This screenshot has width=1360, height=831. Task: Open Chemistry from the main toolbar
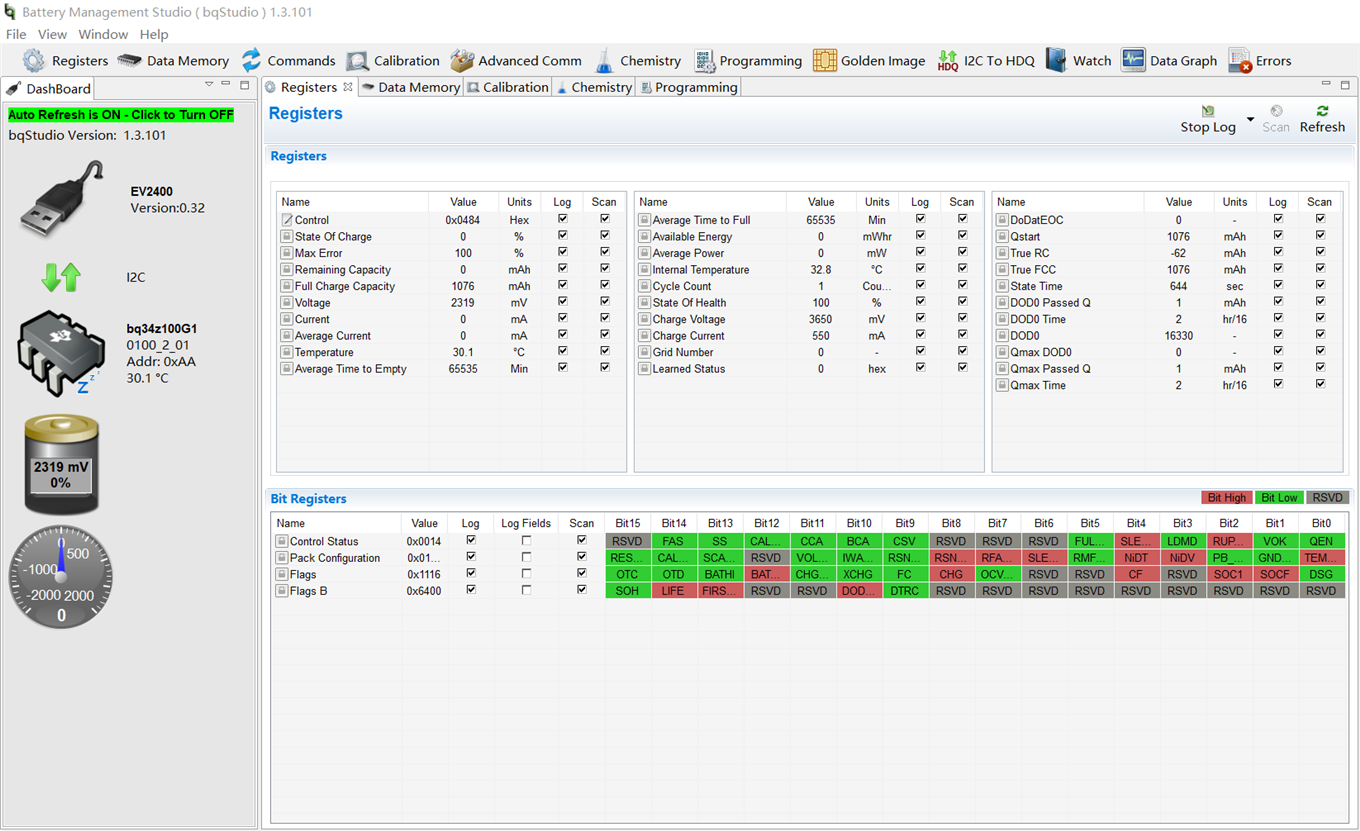point(638,61)
